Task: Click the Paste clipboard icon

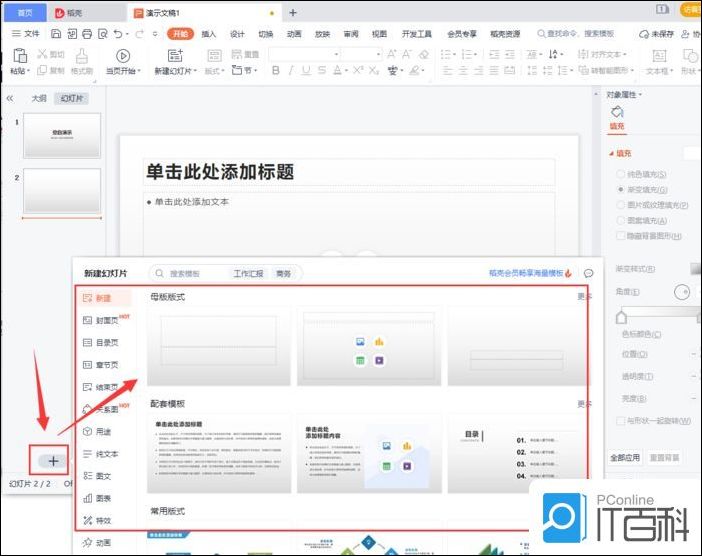Action: [x=20, y=56]
